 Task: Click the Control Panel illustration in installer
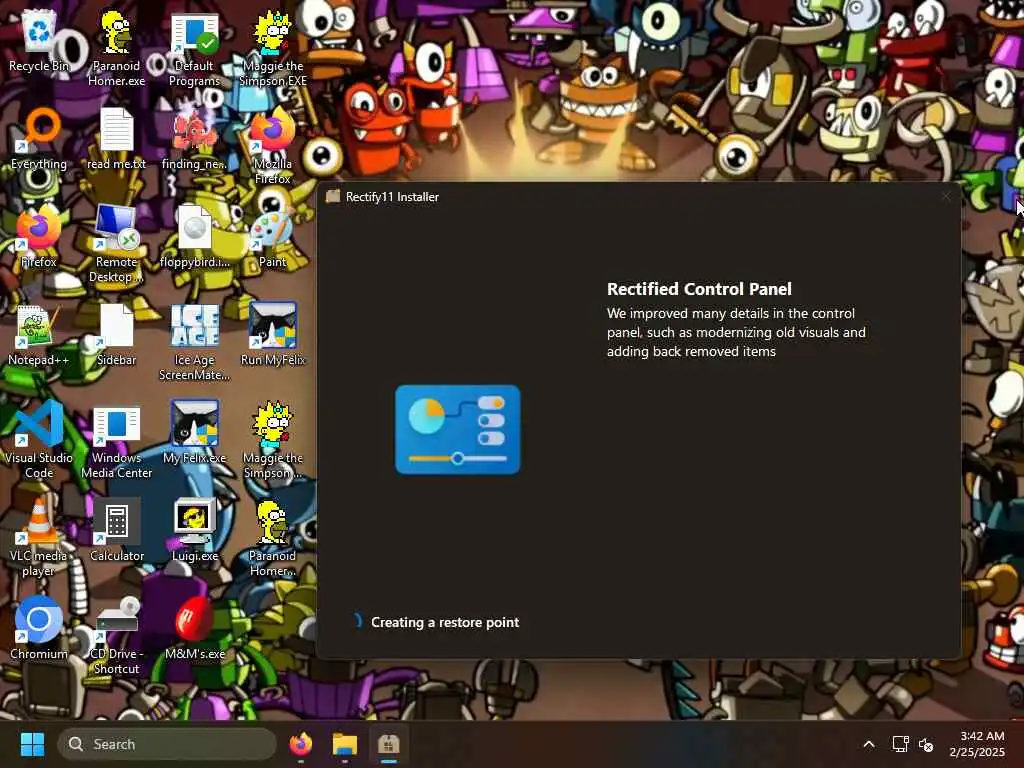[457, 430]
